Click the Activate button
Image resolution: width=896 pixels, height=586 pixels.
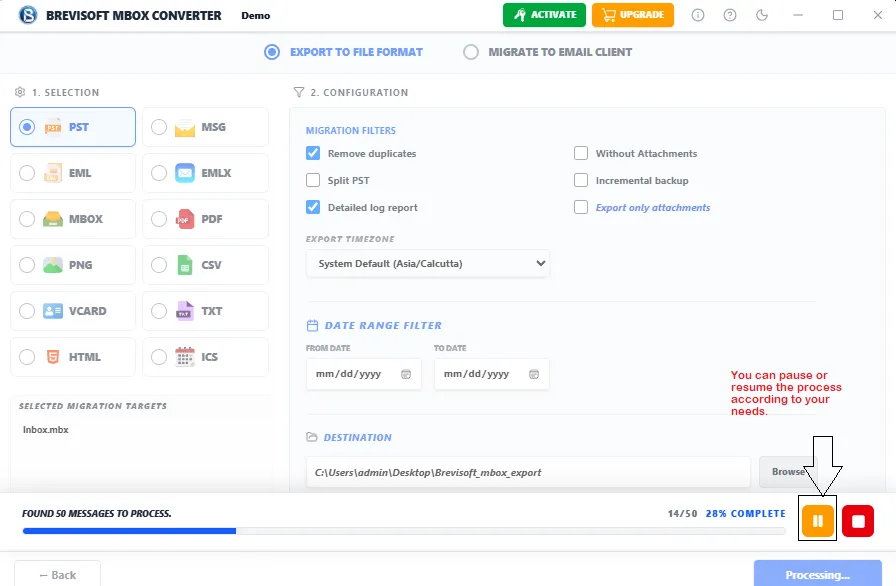pyautogui.click(x=544, y=15)
